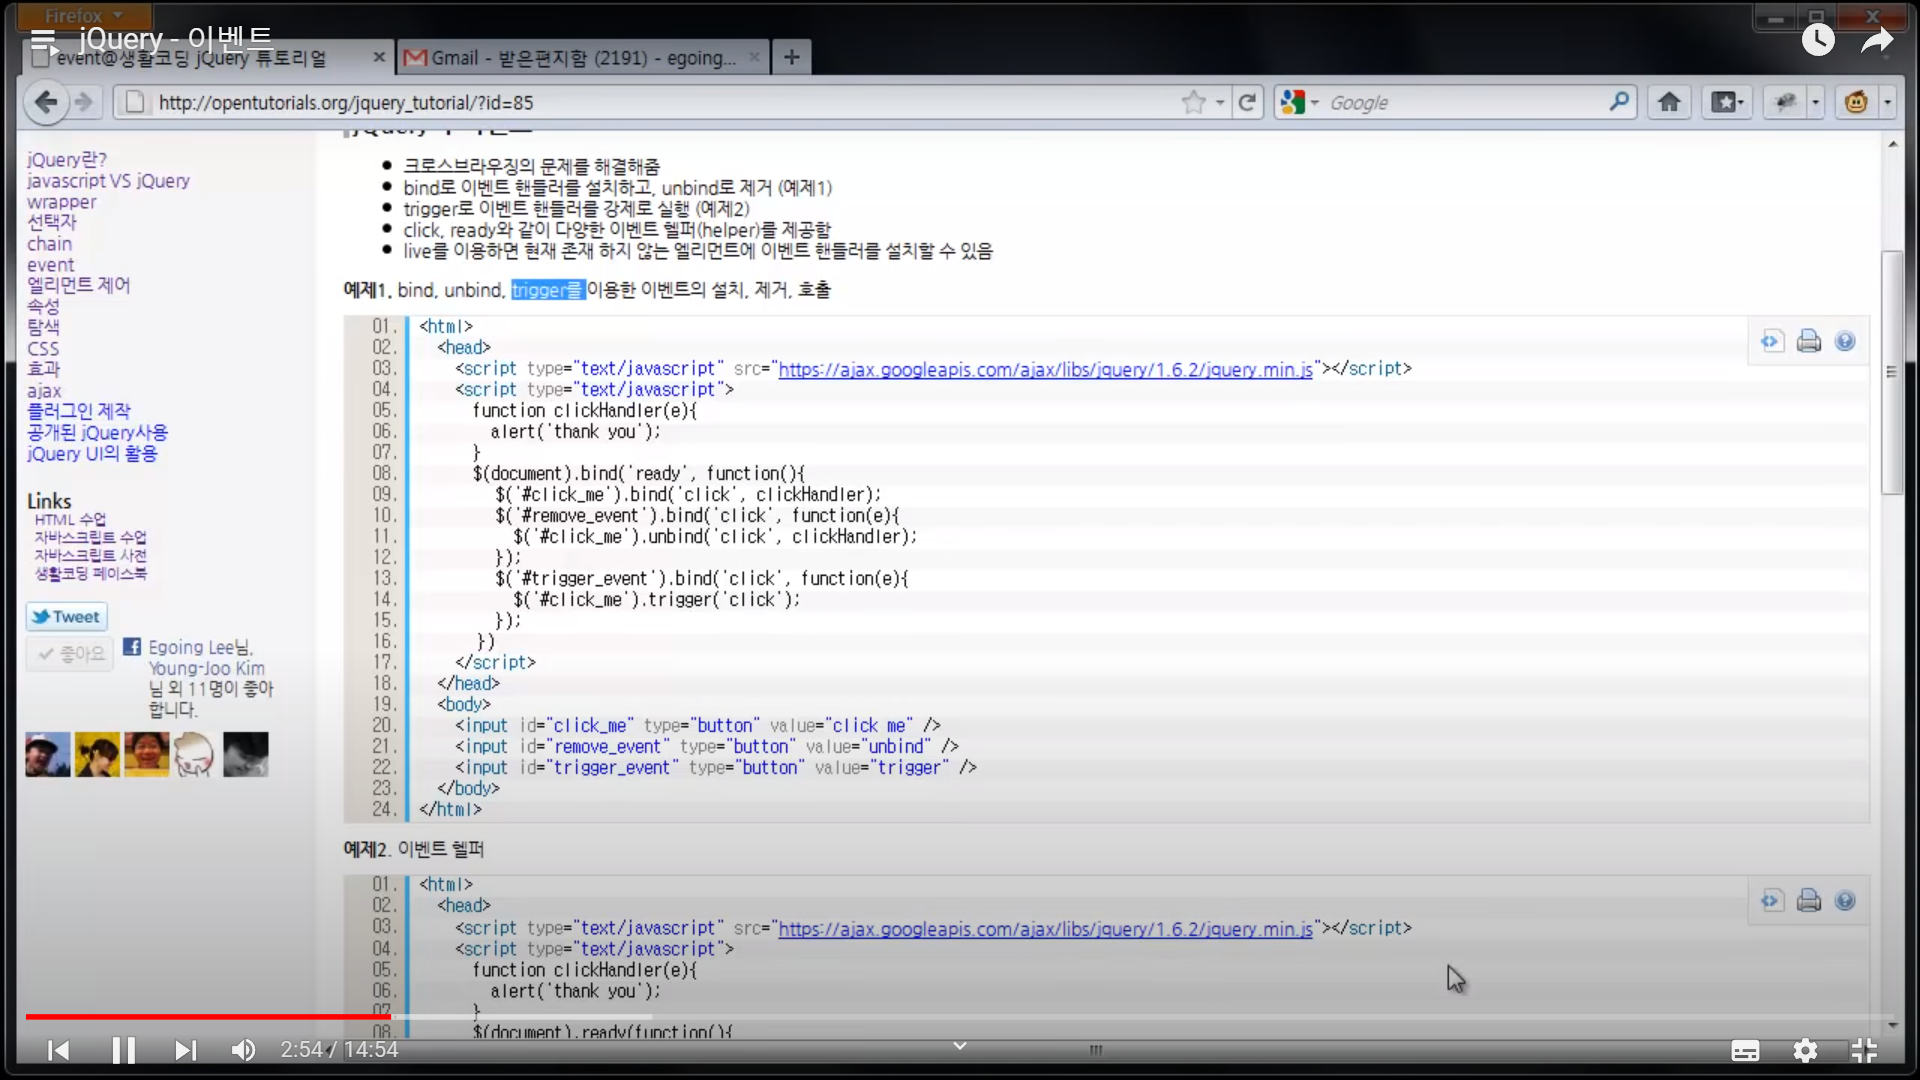Skip to next video
The image size is (1920, 1080).
pos(185,1050)
